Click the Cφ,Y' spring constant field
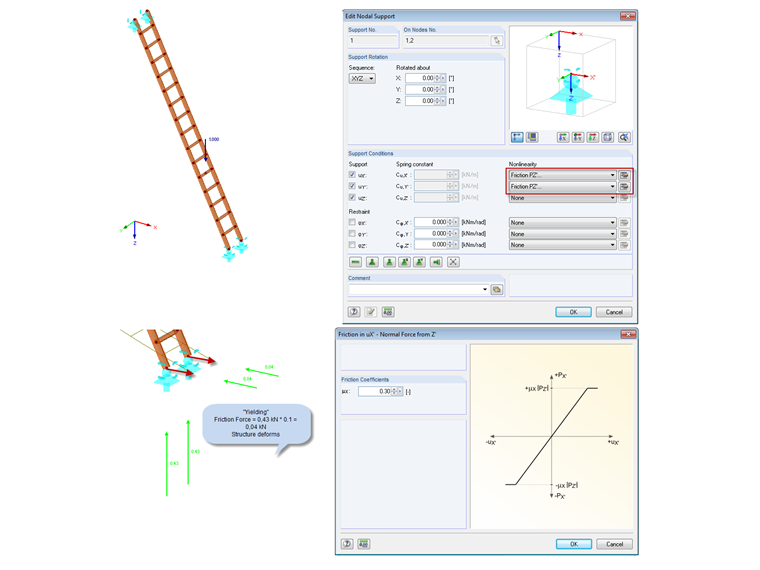This screenshot has width=760, height=570. (x=431, y=234)
